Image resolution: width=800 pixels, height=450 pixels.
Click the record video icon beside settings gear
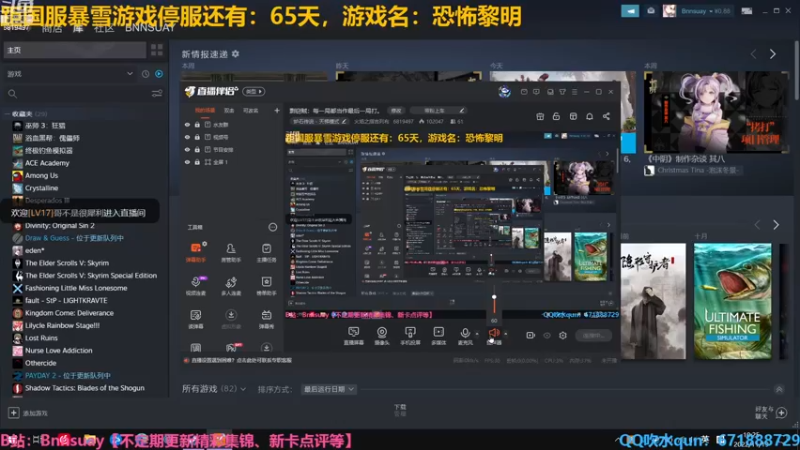(531, 335)
